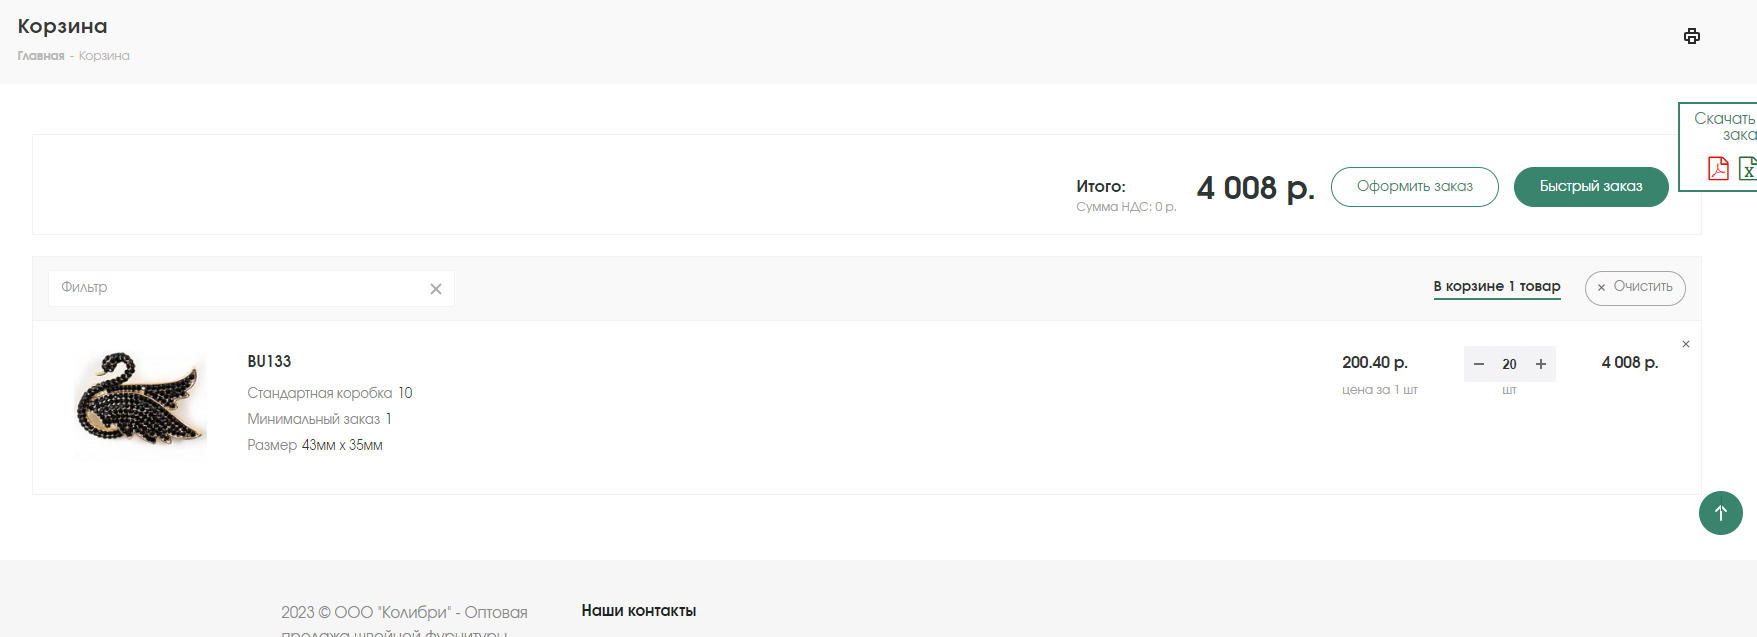
Task: Download the order as PDF
Action: tap(1718, 168)
